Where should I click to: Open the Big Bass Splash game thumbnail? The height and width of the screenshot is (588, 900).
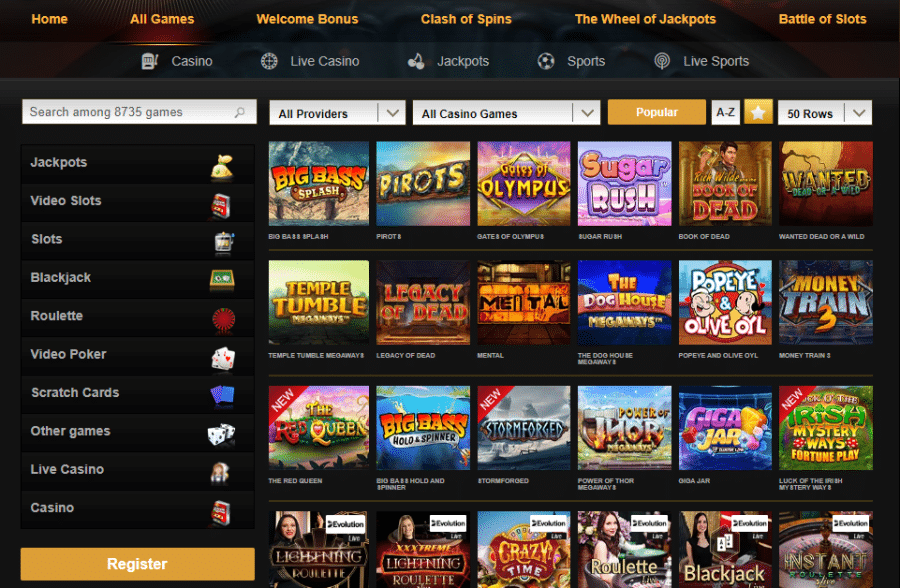[x=319, y=184]
